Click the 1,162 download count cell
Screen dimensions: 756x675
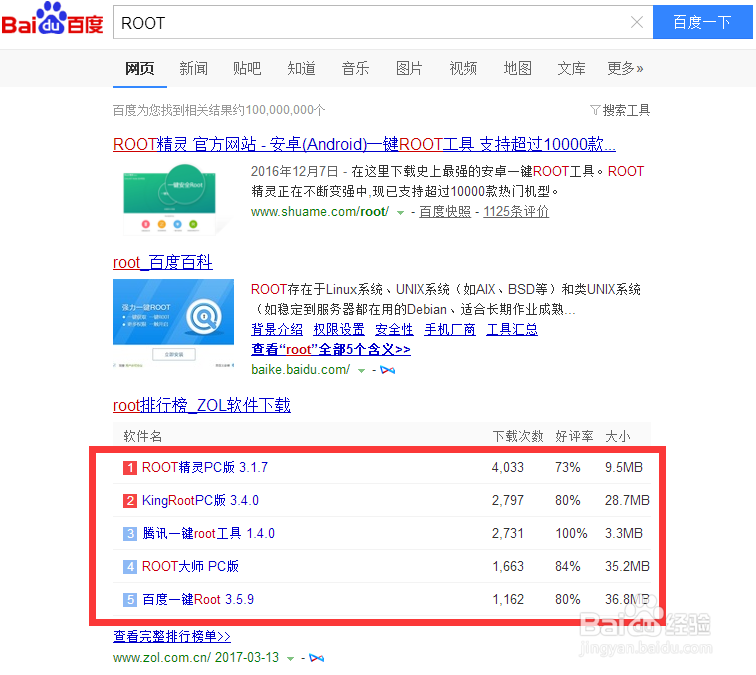point(508,599)
